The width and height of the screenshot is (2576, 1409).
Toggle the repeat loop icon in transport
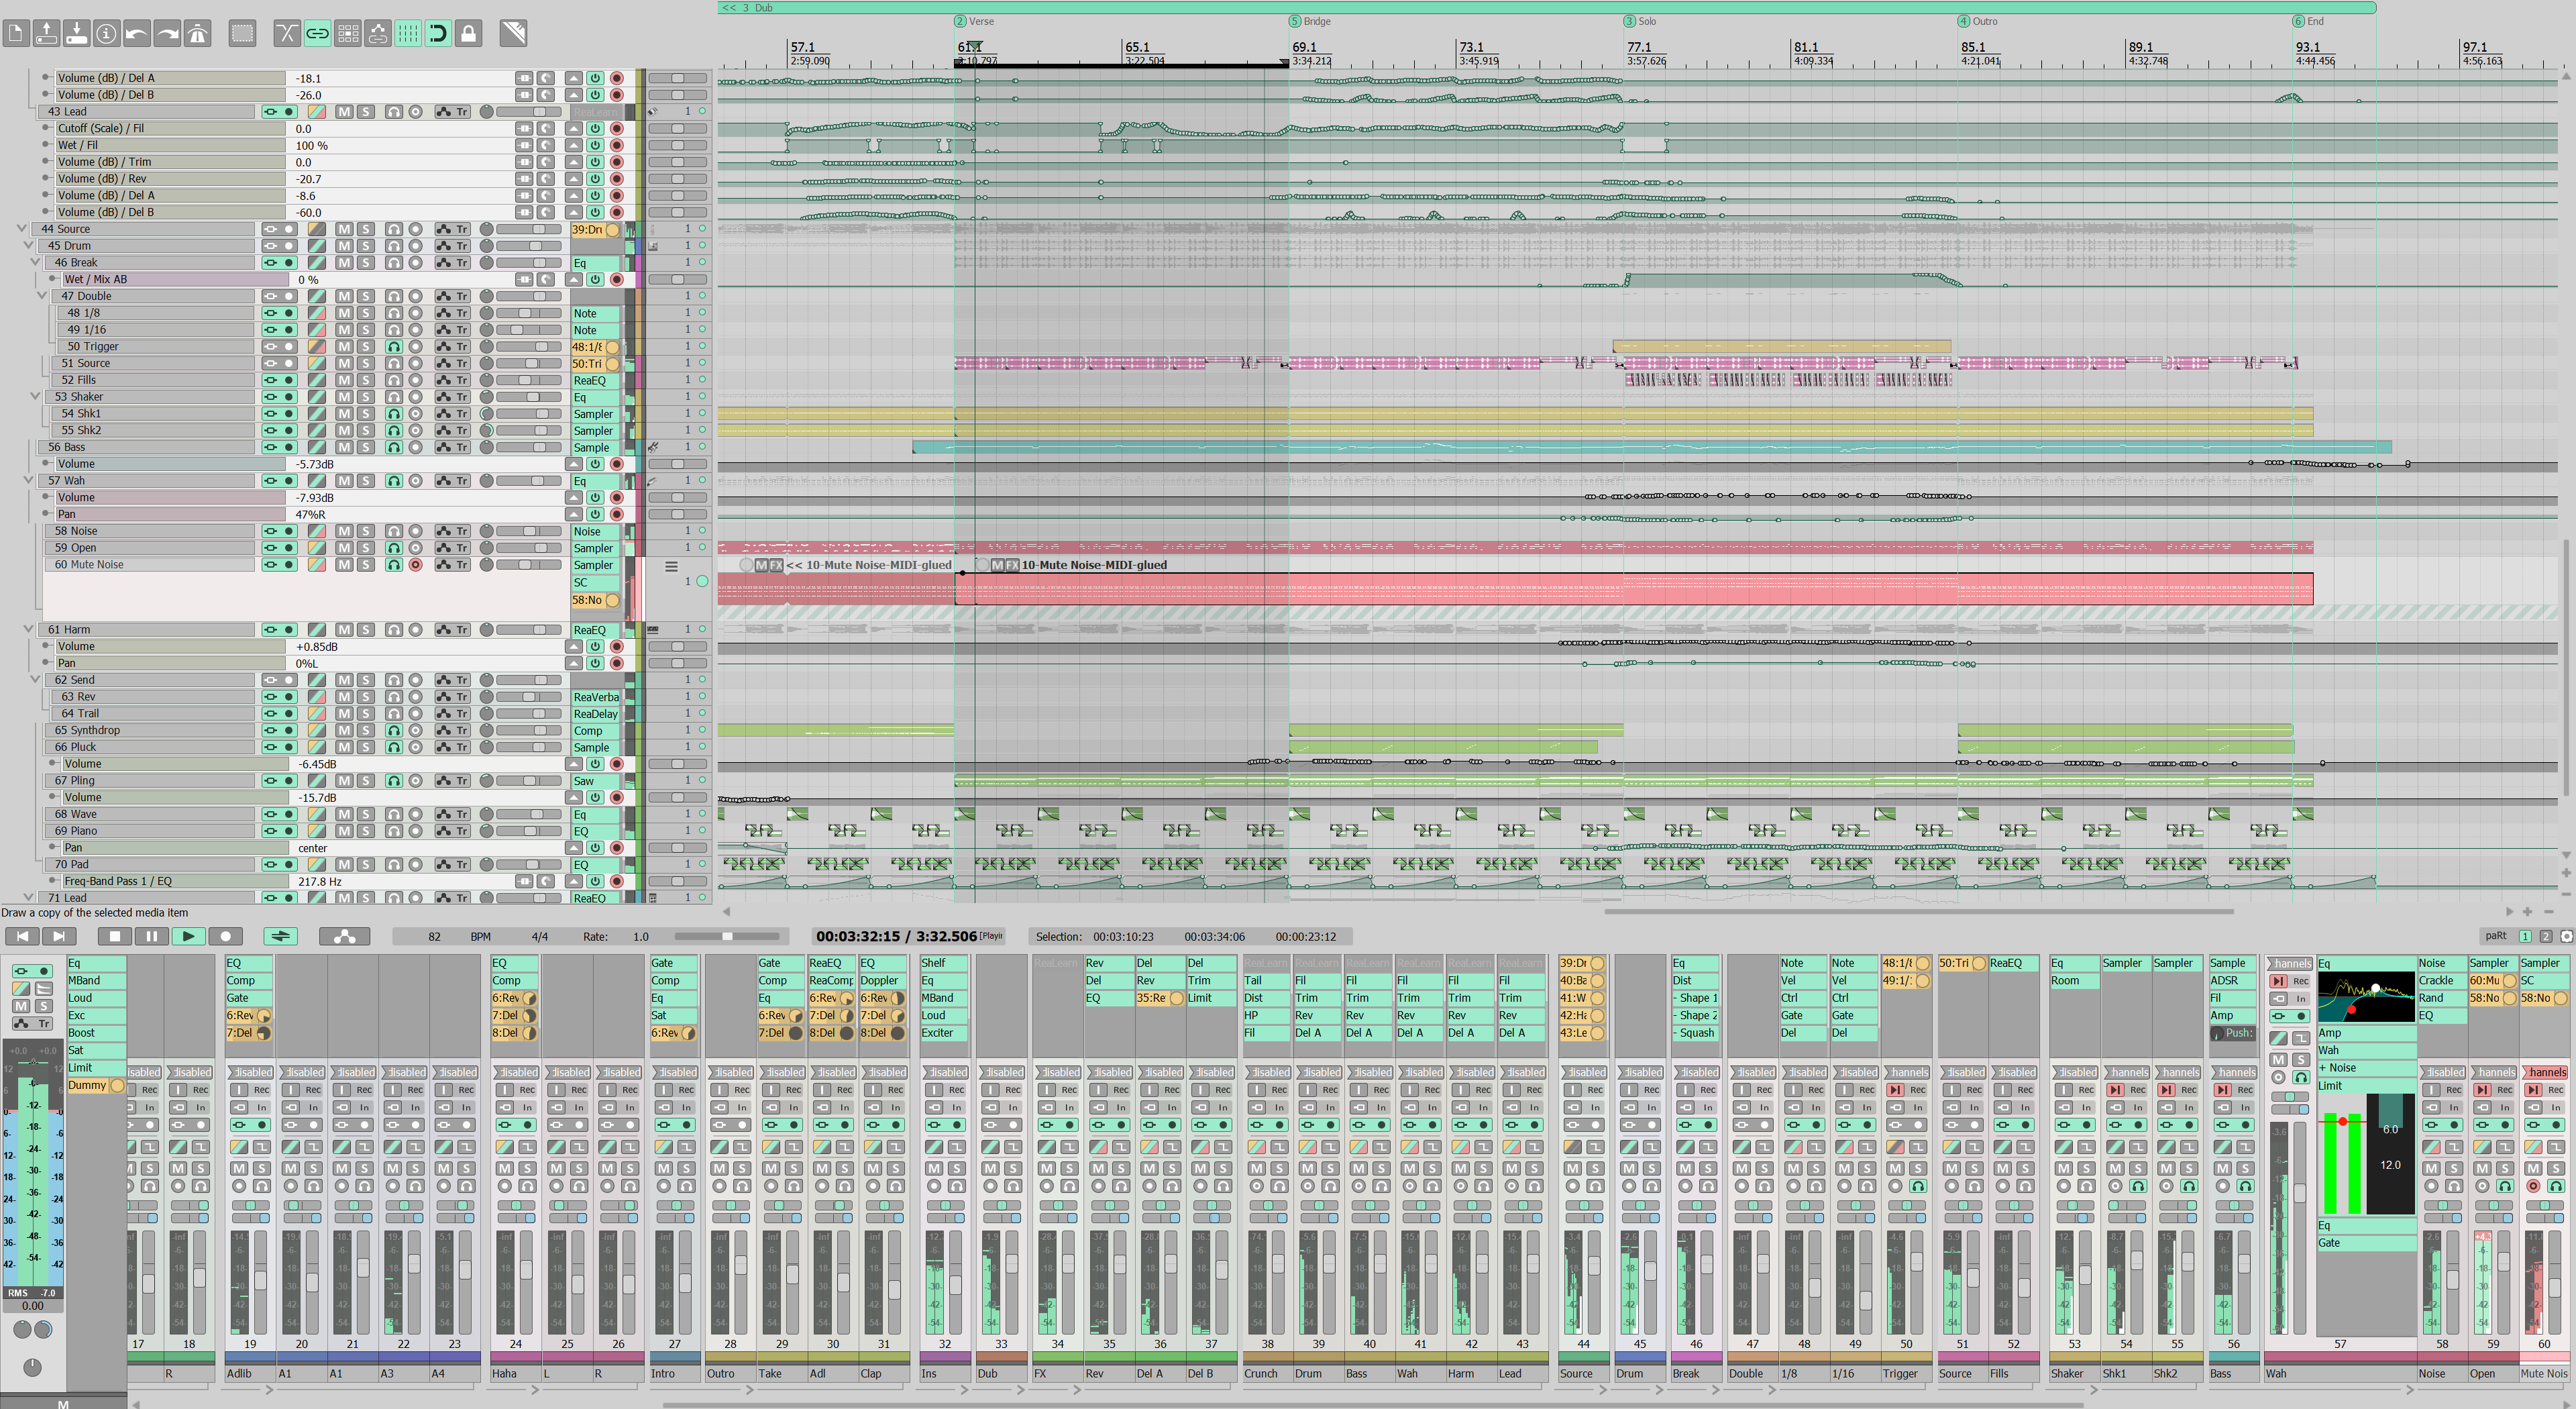coord(281,937)
